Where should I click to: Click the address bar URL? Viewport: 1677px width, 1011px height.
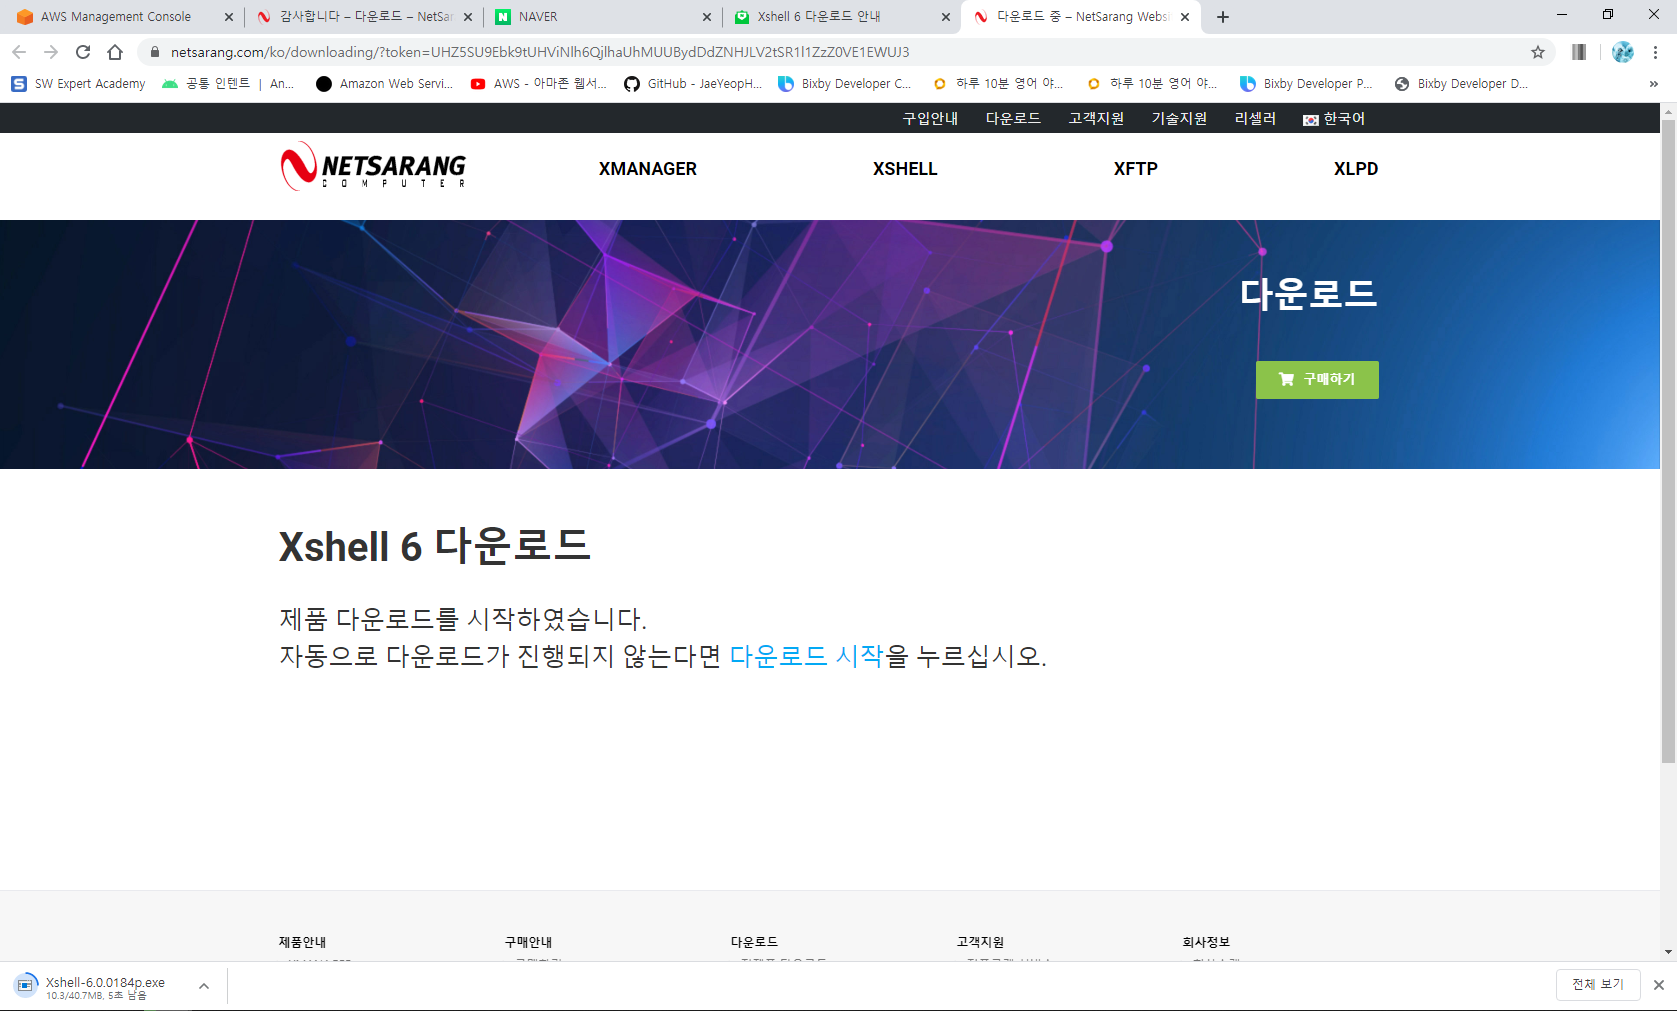tap(540, 52)
